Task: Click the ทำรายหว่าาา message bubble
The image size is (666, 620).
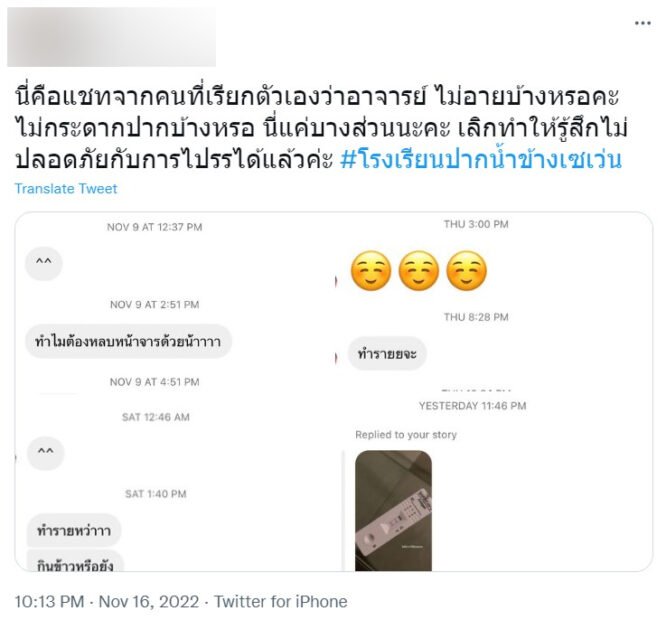Action: pos(74,530)
